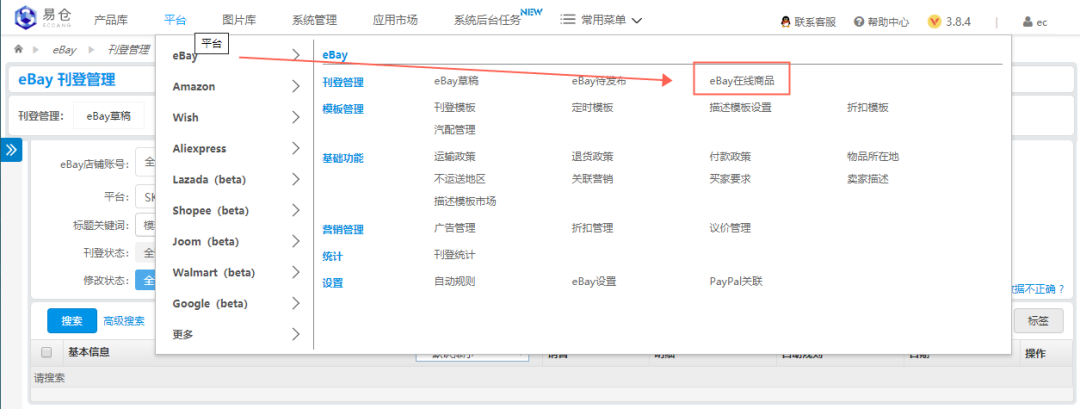Open 广告管理 menu entry
The height and width of the screenshot is (409, 1080).
click(455, 228)
